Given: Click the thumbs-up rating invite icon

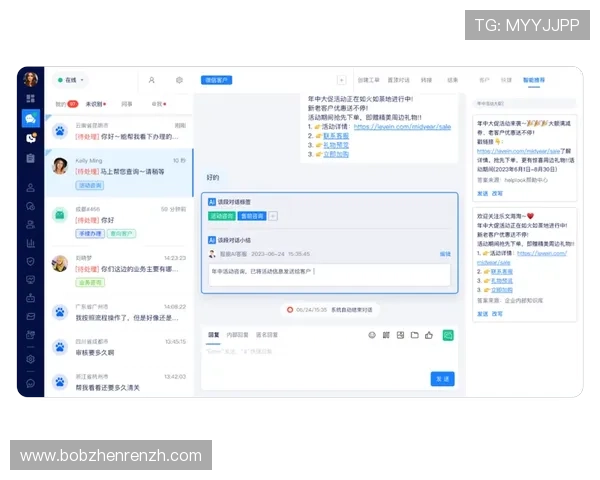Looking at the screenshot, I should click(x=429, y=335).
